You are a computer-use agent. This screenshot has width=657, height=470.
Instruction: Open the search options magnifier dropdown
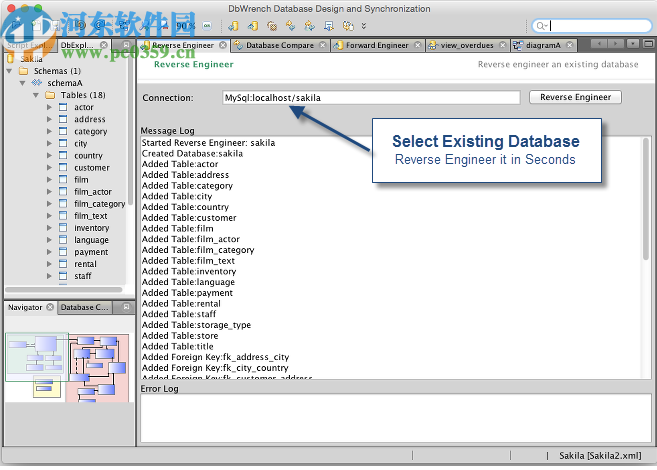[x=542, y=26]
